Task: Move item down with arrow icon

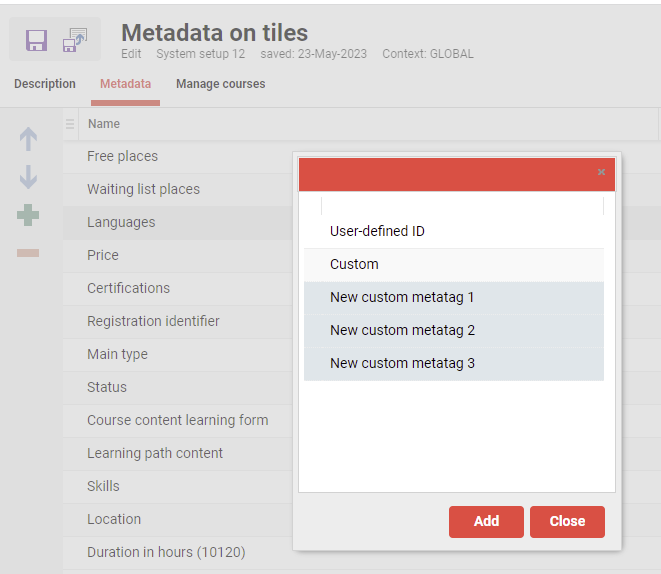Action: pos(28,178)
